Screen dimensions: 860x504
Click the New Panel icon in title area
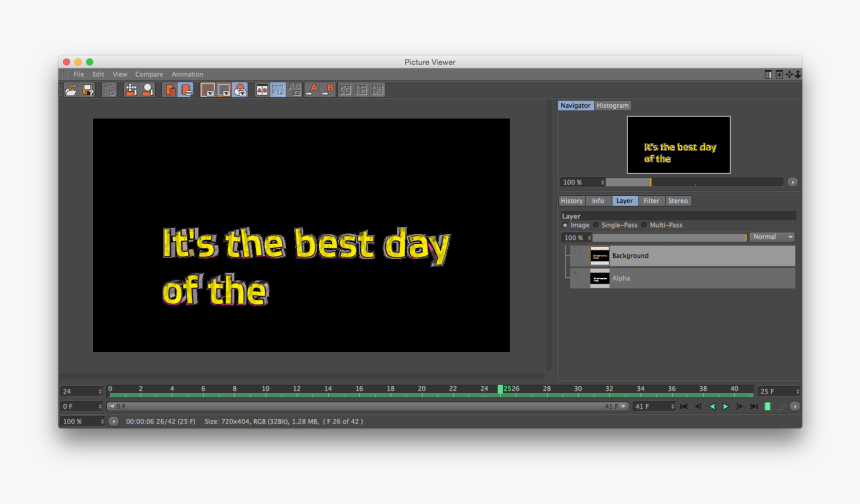(x=768, y=75)
